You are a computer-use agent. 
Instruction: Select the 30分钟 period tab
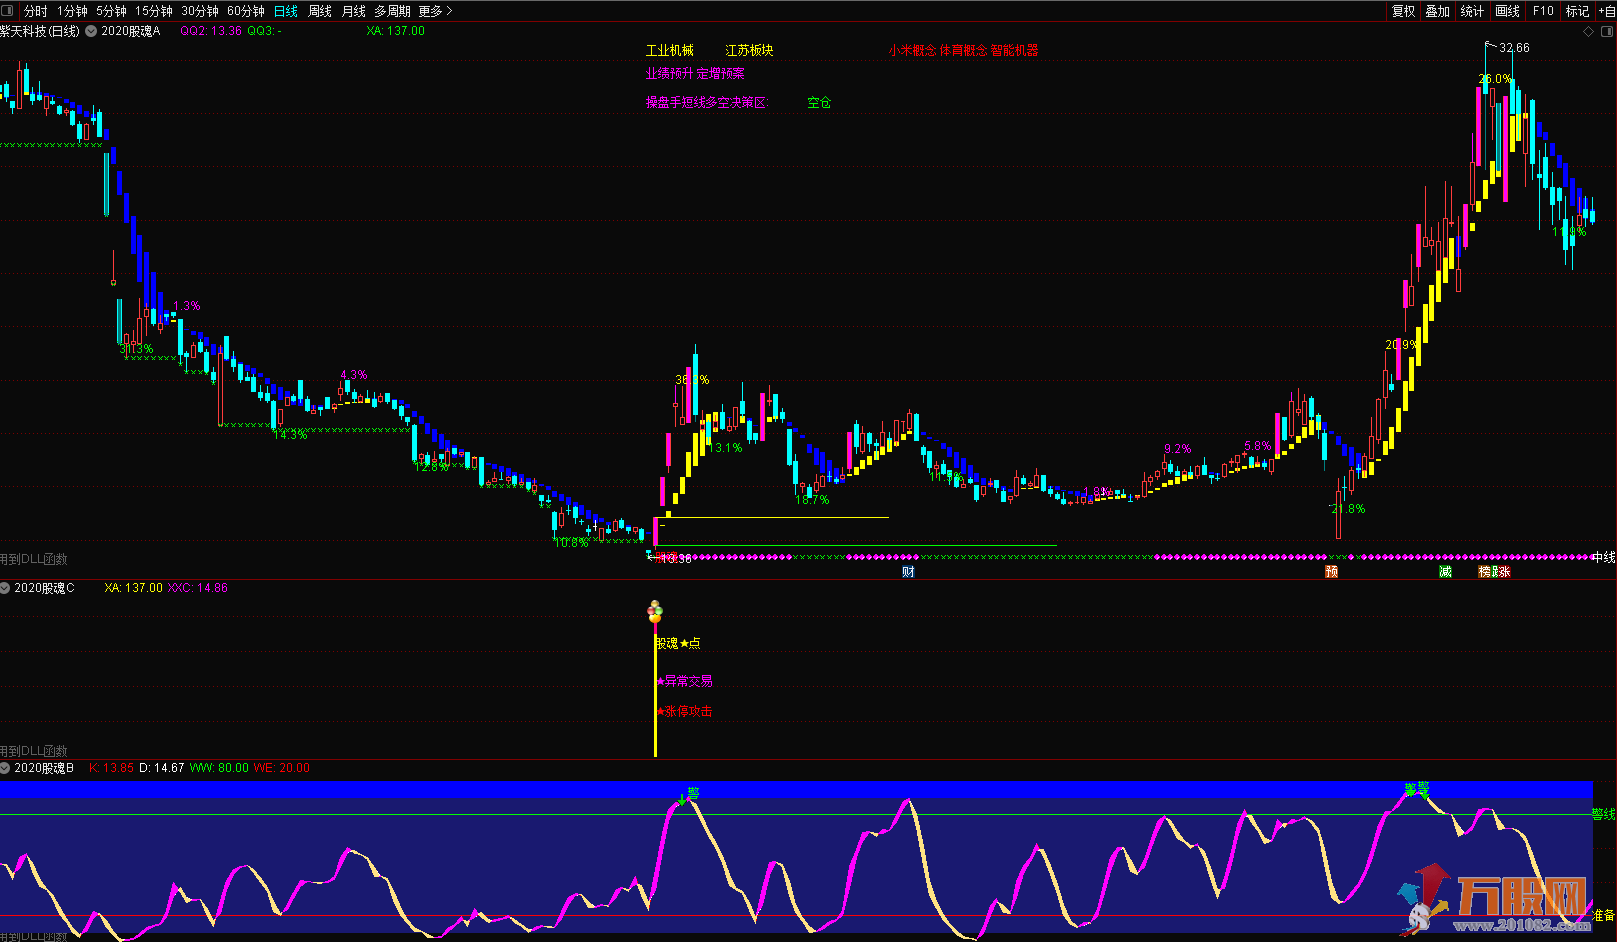(200, 11)
